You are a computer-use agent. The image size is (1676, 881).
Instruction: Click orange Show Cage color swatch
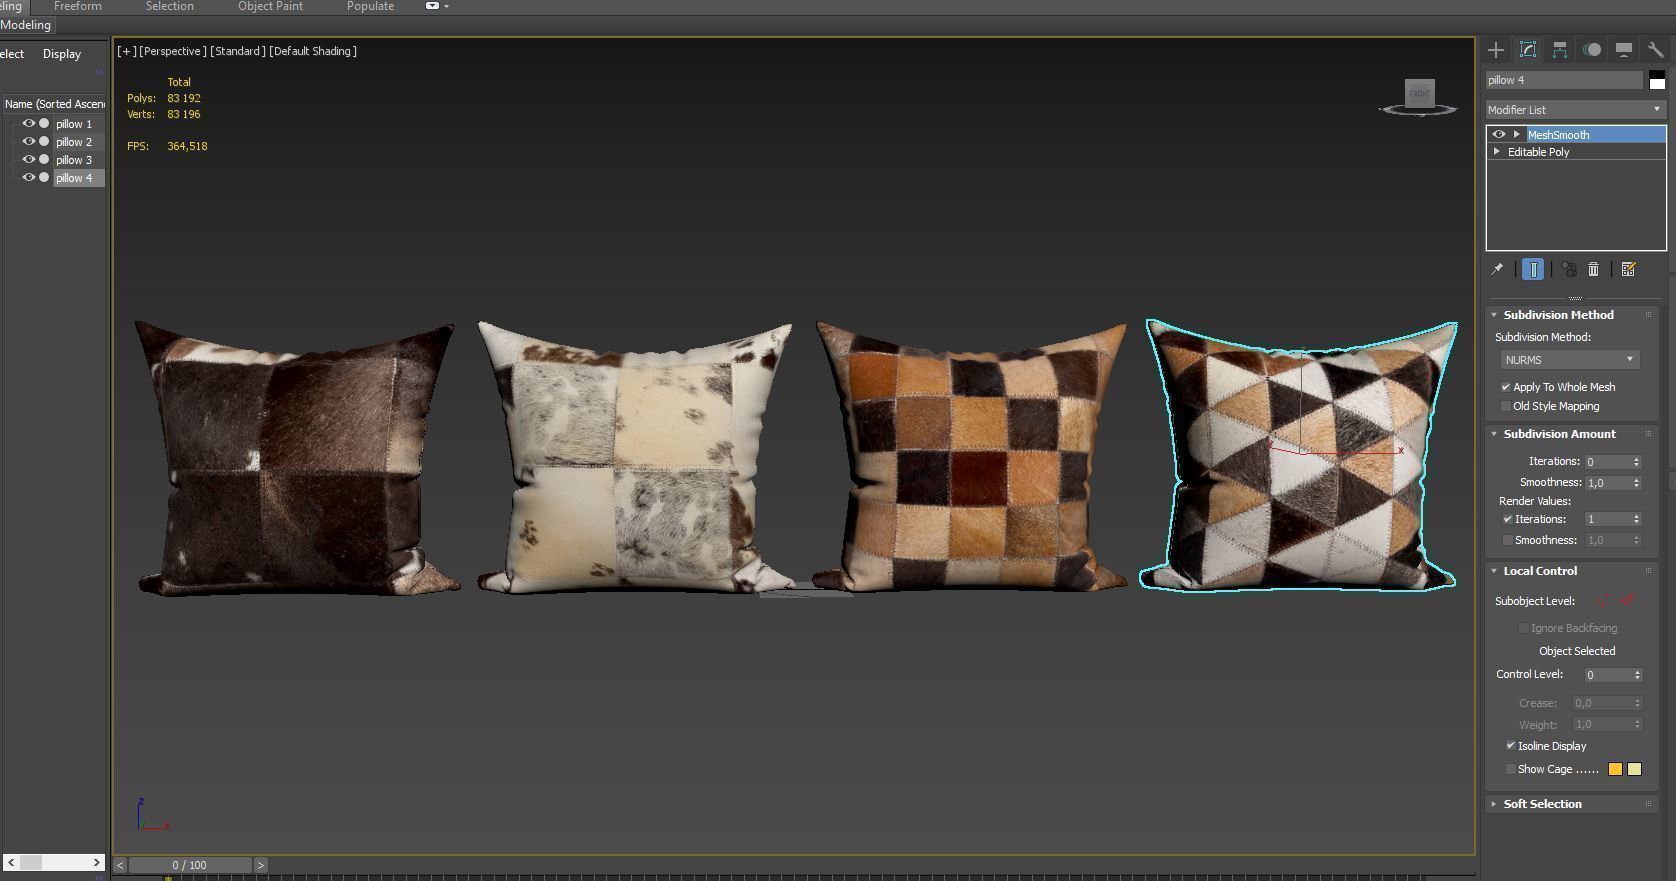(x=1615, y=769)
